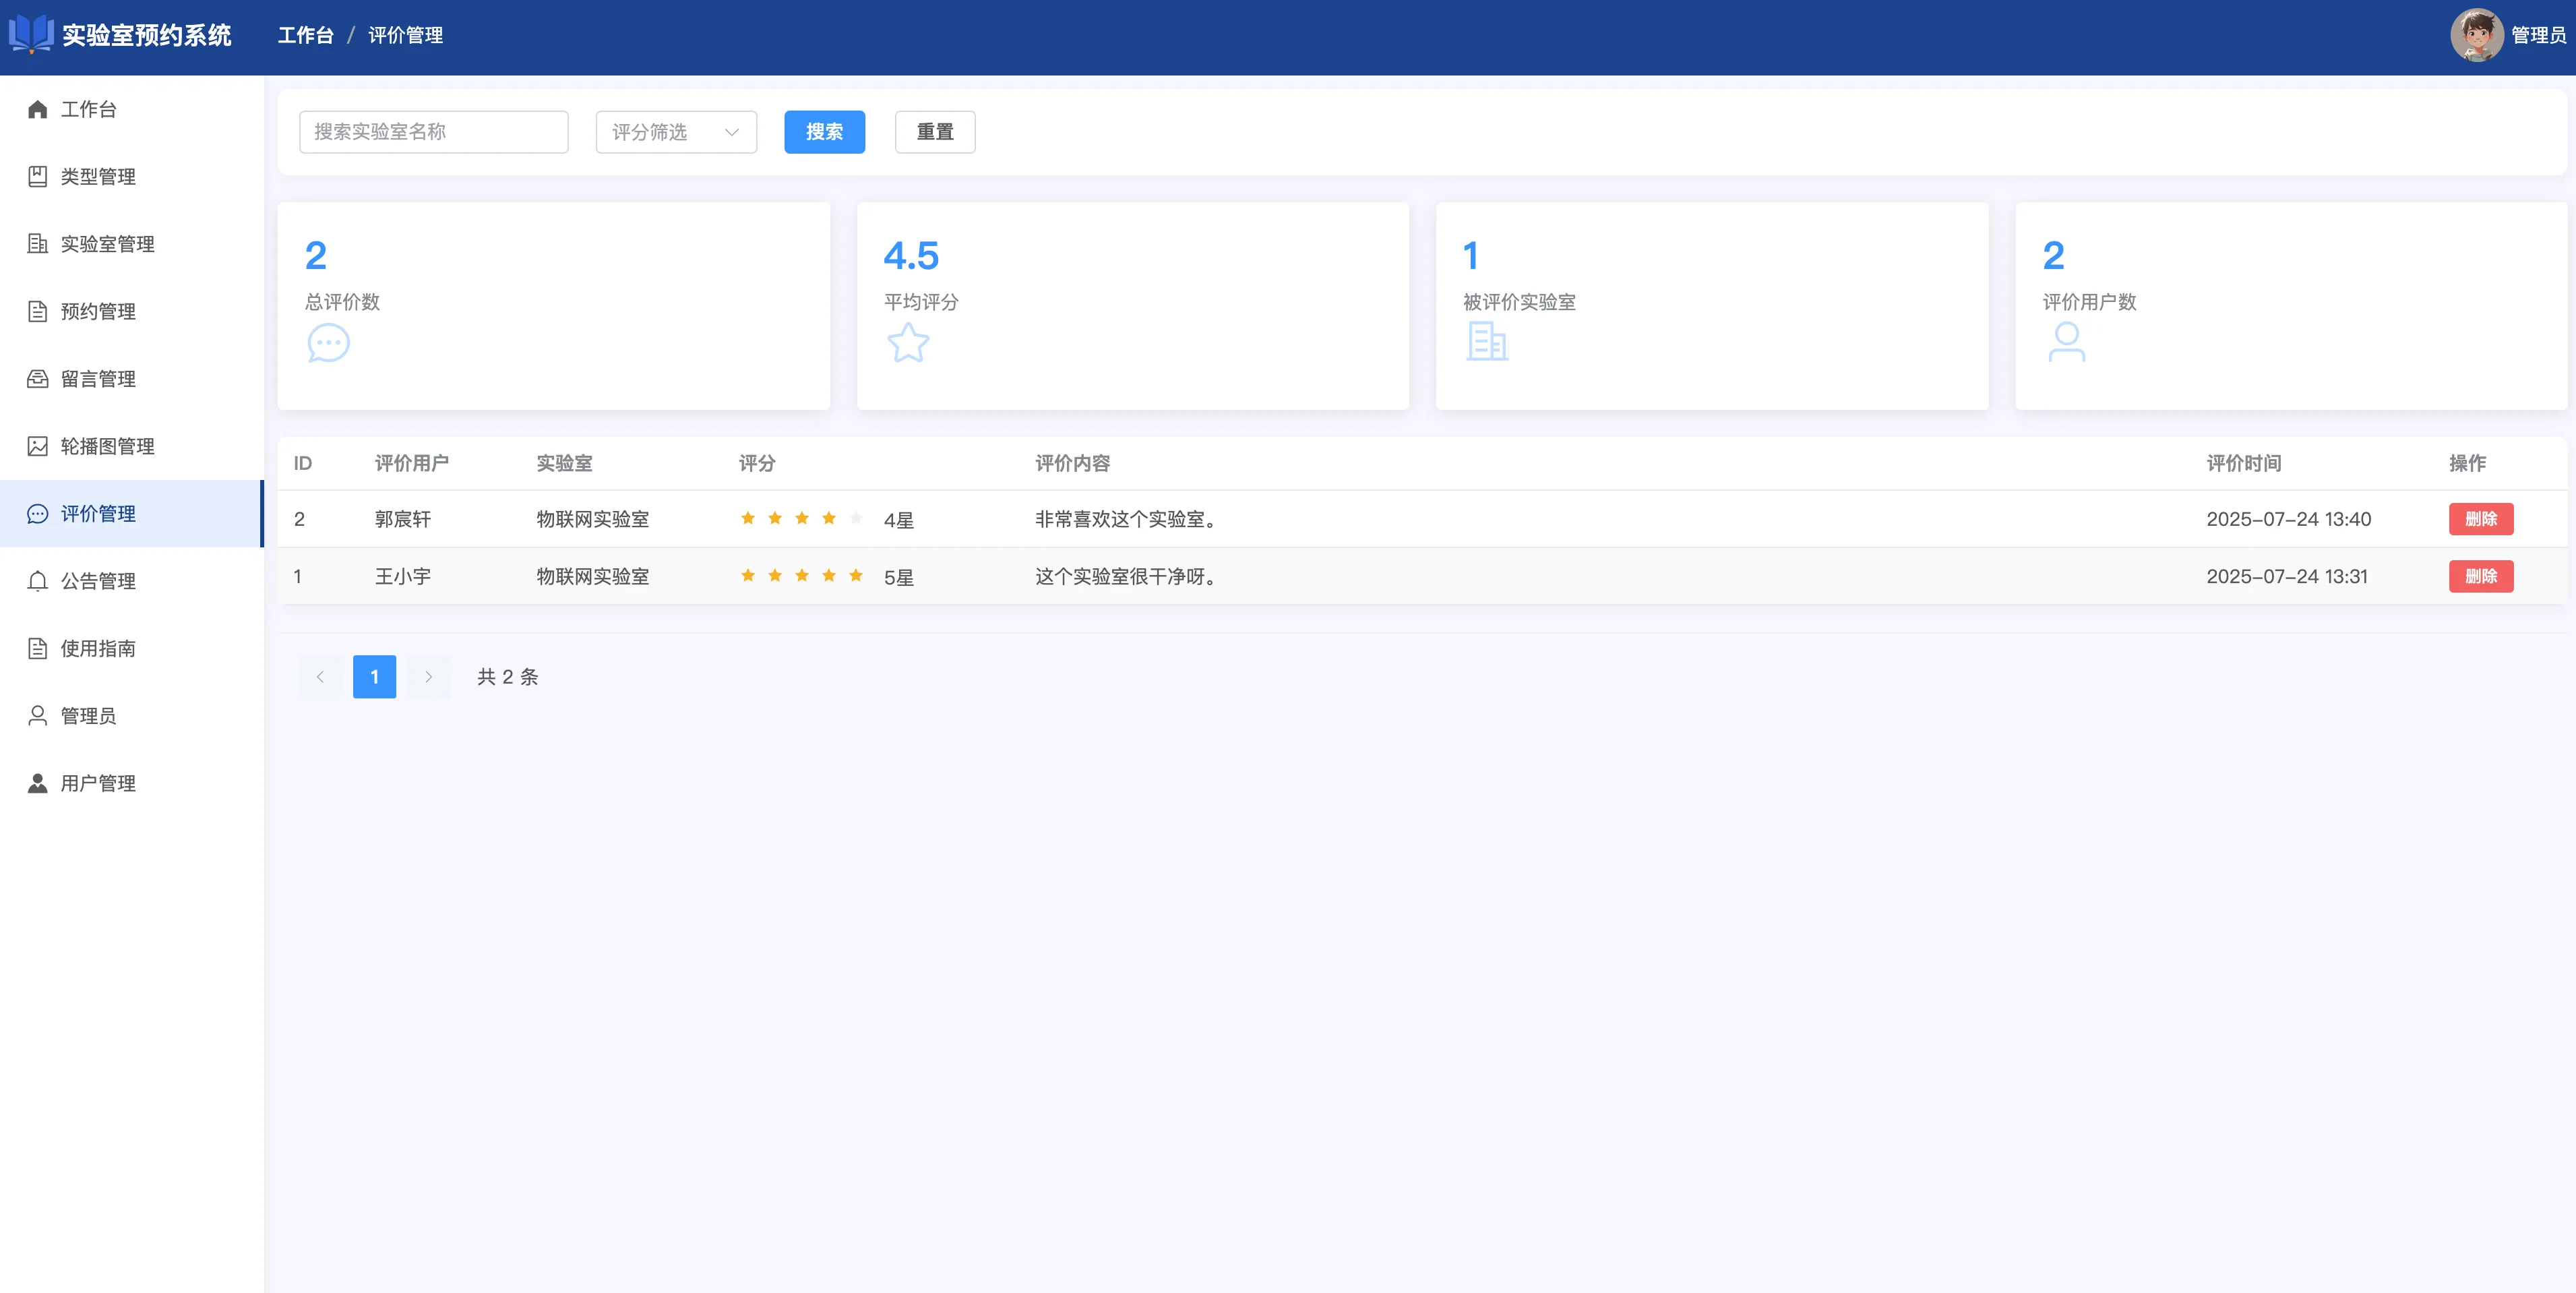Focus the 搜索实验室名称 input field
Image resolution: width=2576 pixels, height=1293 pixels.
[x=433, y=132]
